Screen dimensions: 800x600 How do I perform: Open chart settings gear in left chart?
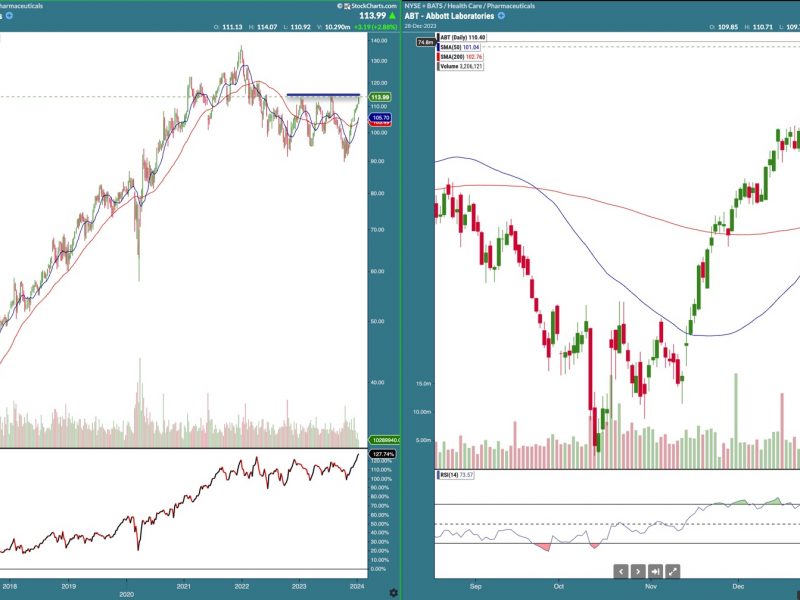pyautogui.click(x=393, y=592)
